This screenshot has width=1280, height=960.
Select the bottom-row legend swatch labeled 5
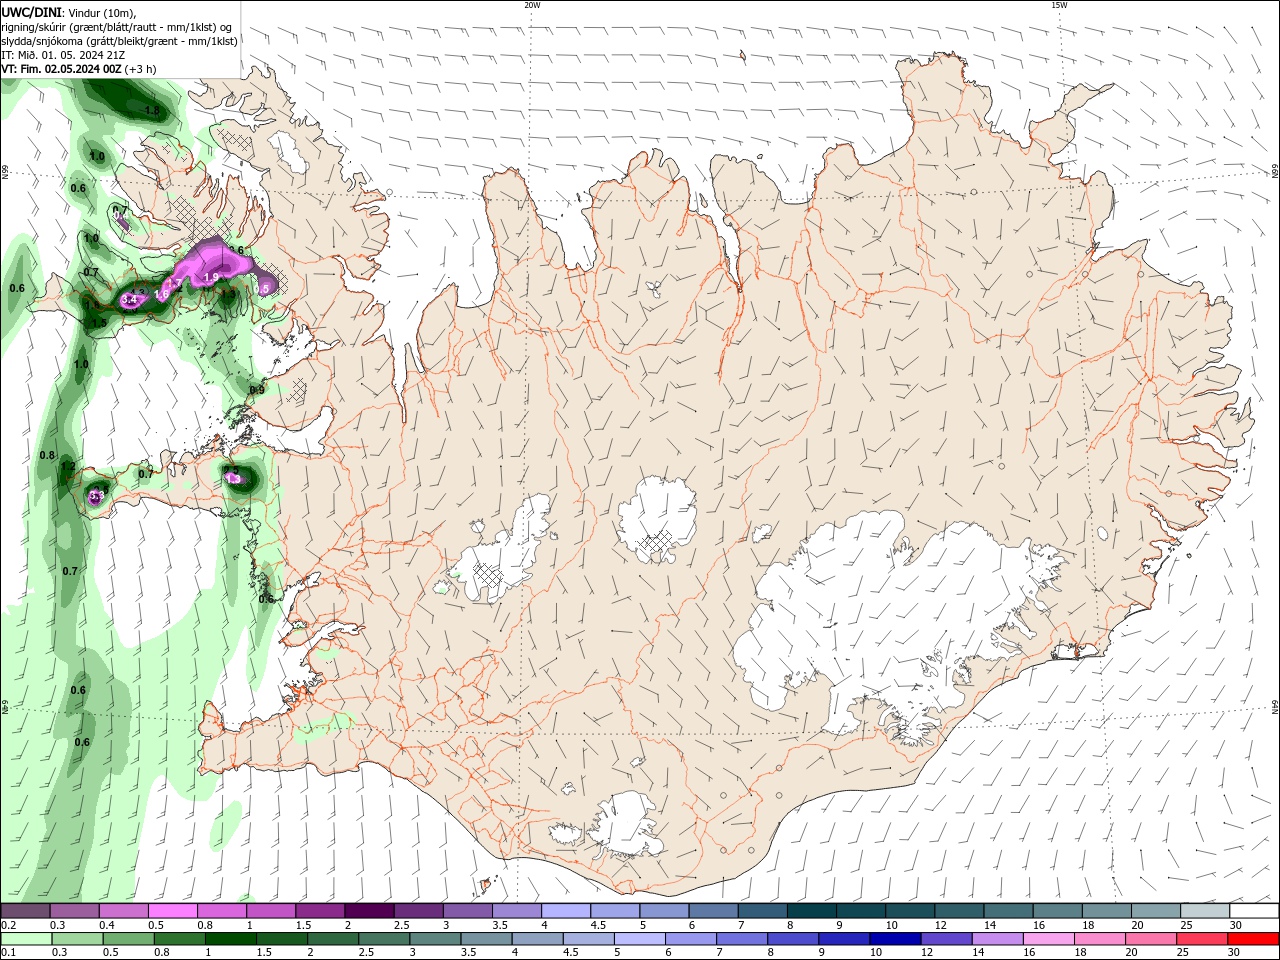(640, 939)
